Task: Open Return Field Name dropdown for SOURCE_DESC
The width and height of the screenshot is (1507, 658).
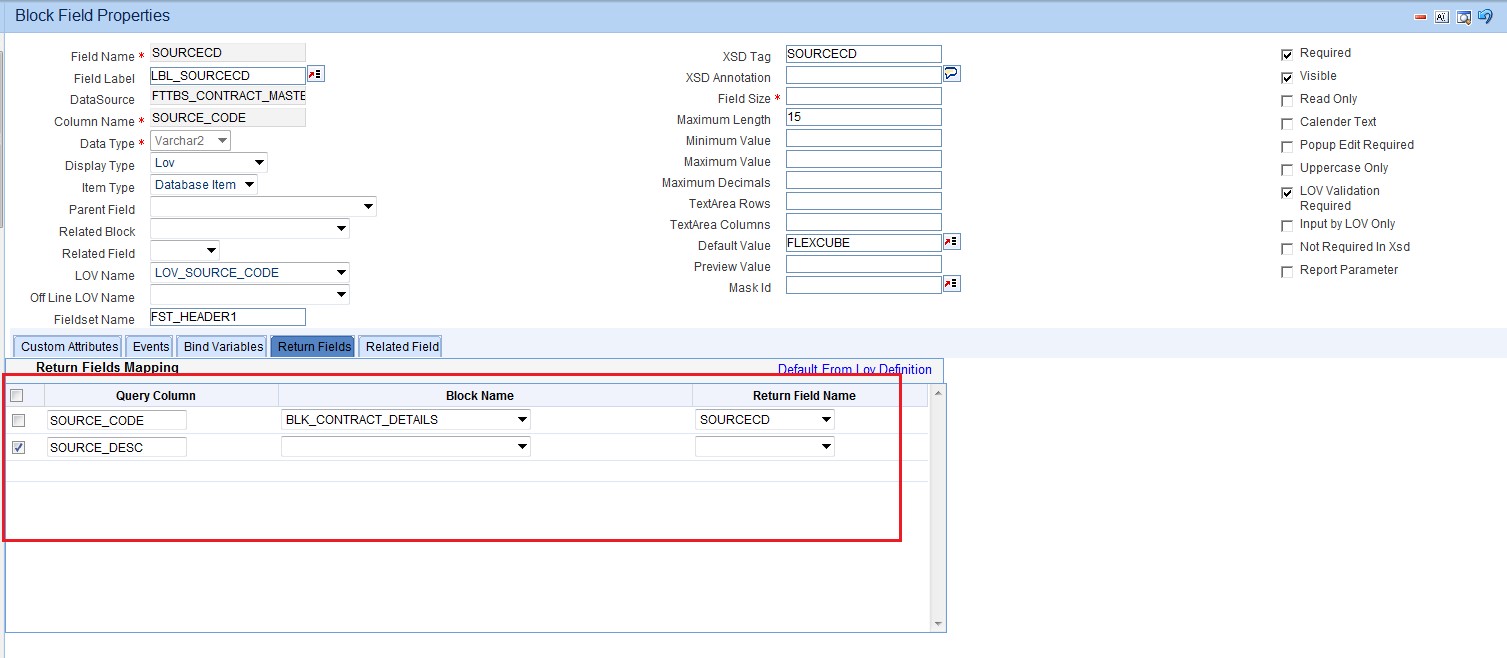Action: coord(765,447)
